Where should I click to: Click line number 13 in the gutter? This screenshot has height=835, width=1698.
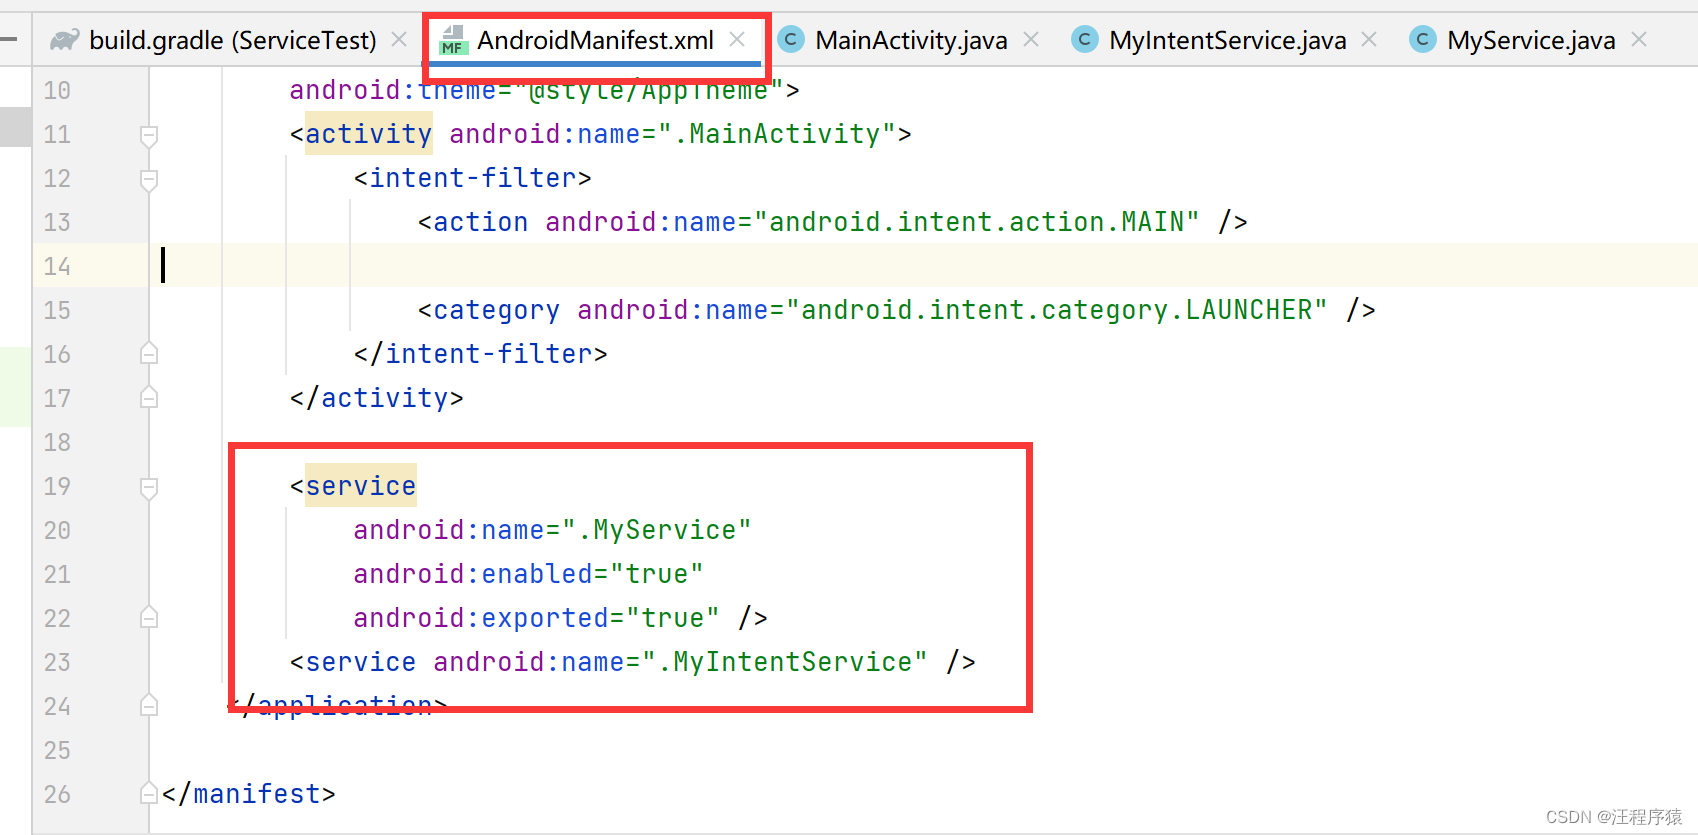57,222
